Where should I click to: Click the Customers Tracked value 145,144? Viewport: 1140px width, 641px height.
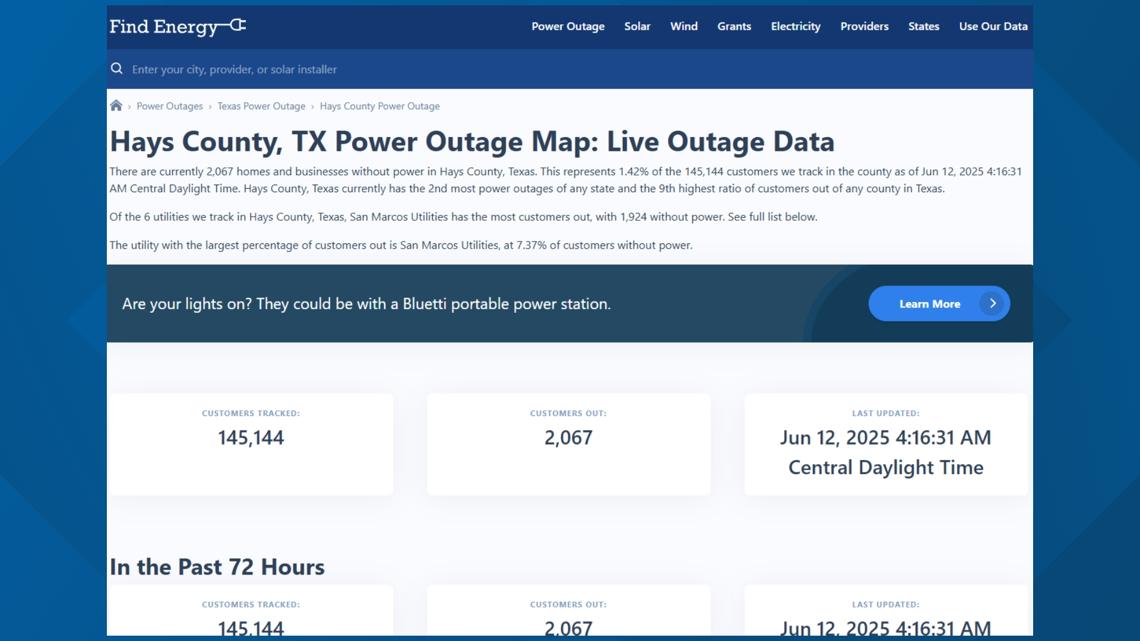pyautogui.click(x=251, y=438)
